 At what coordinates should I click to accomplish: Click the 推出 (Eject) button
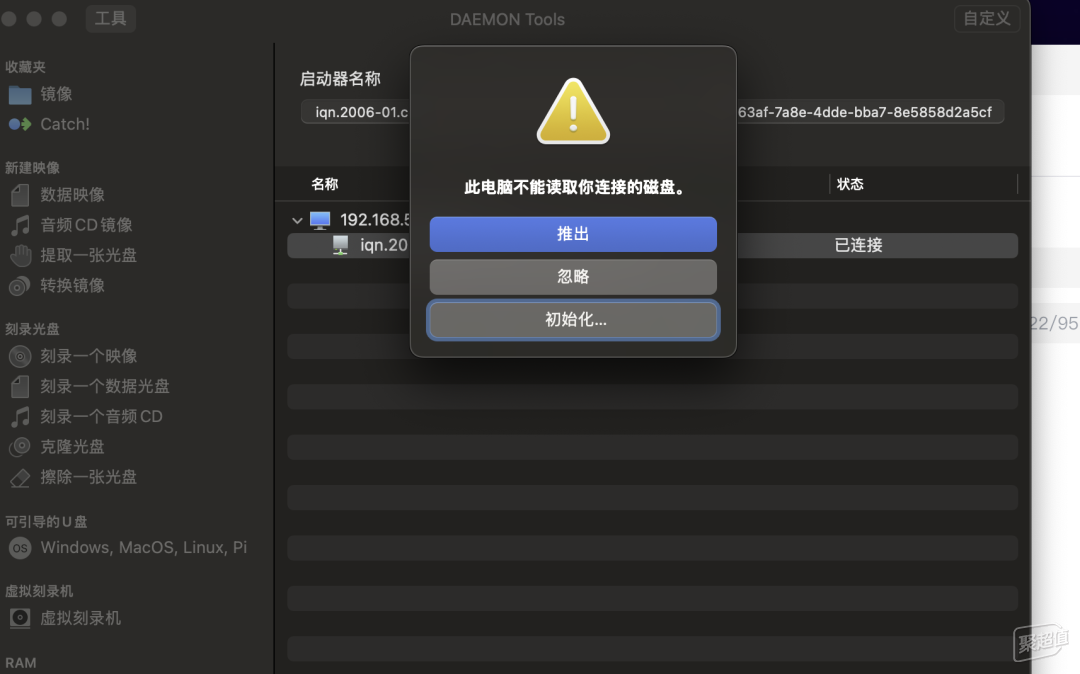tap(573, 234)
